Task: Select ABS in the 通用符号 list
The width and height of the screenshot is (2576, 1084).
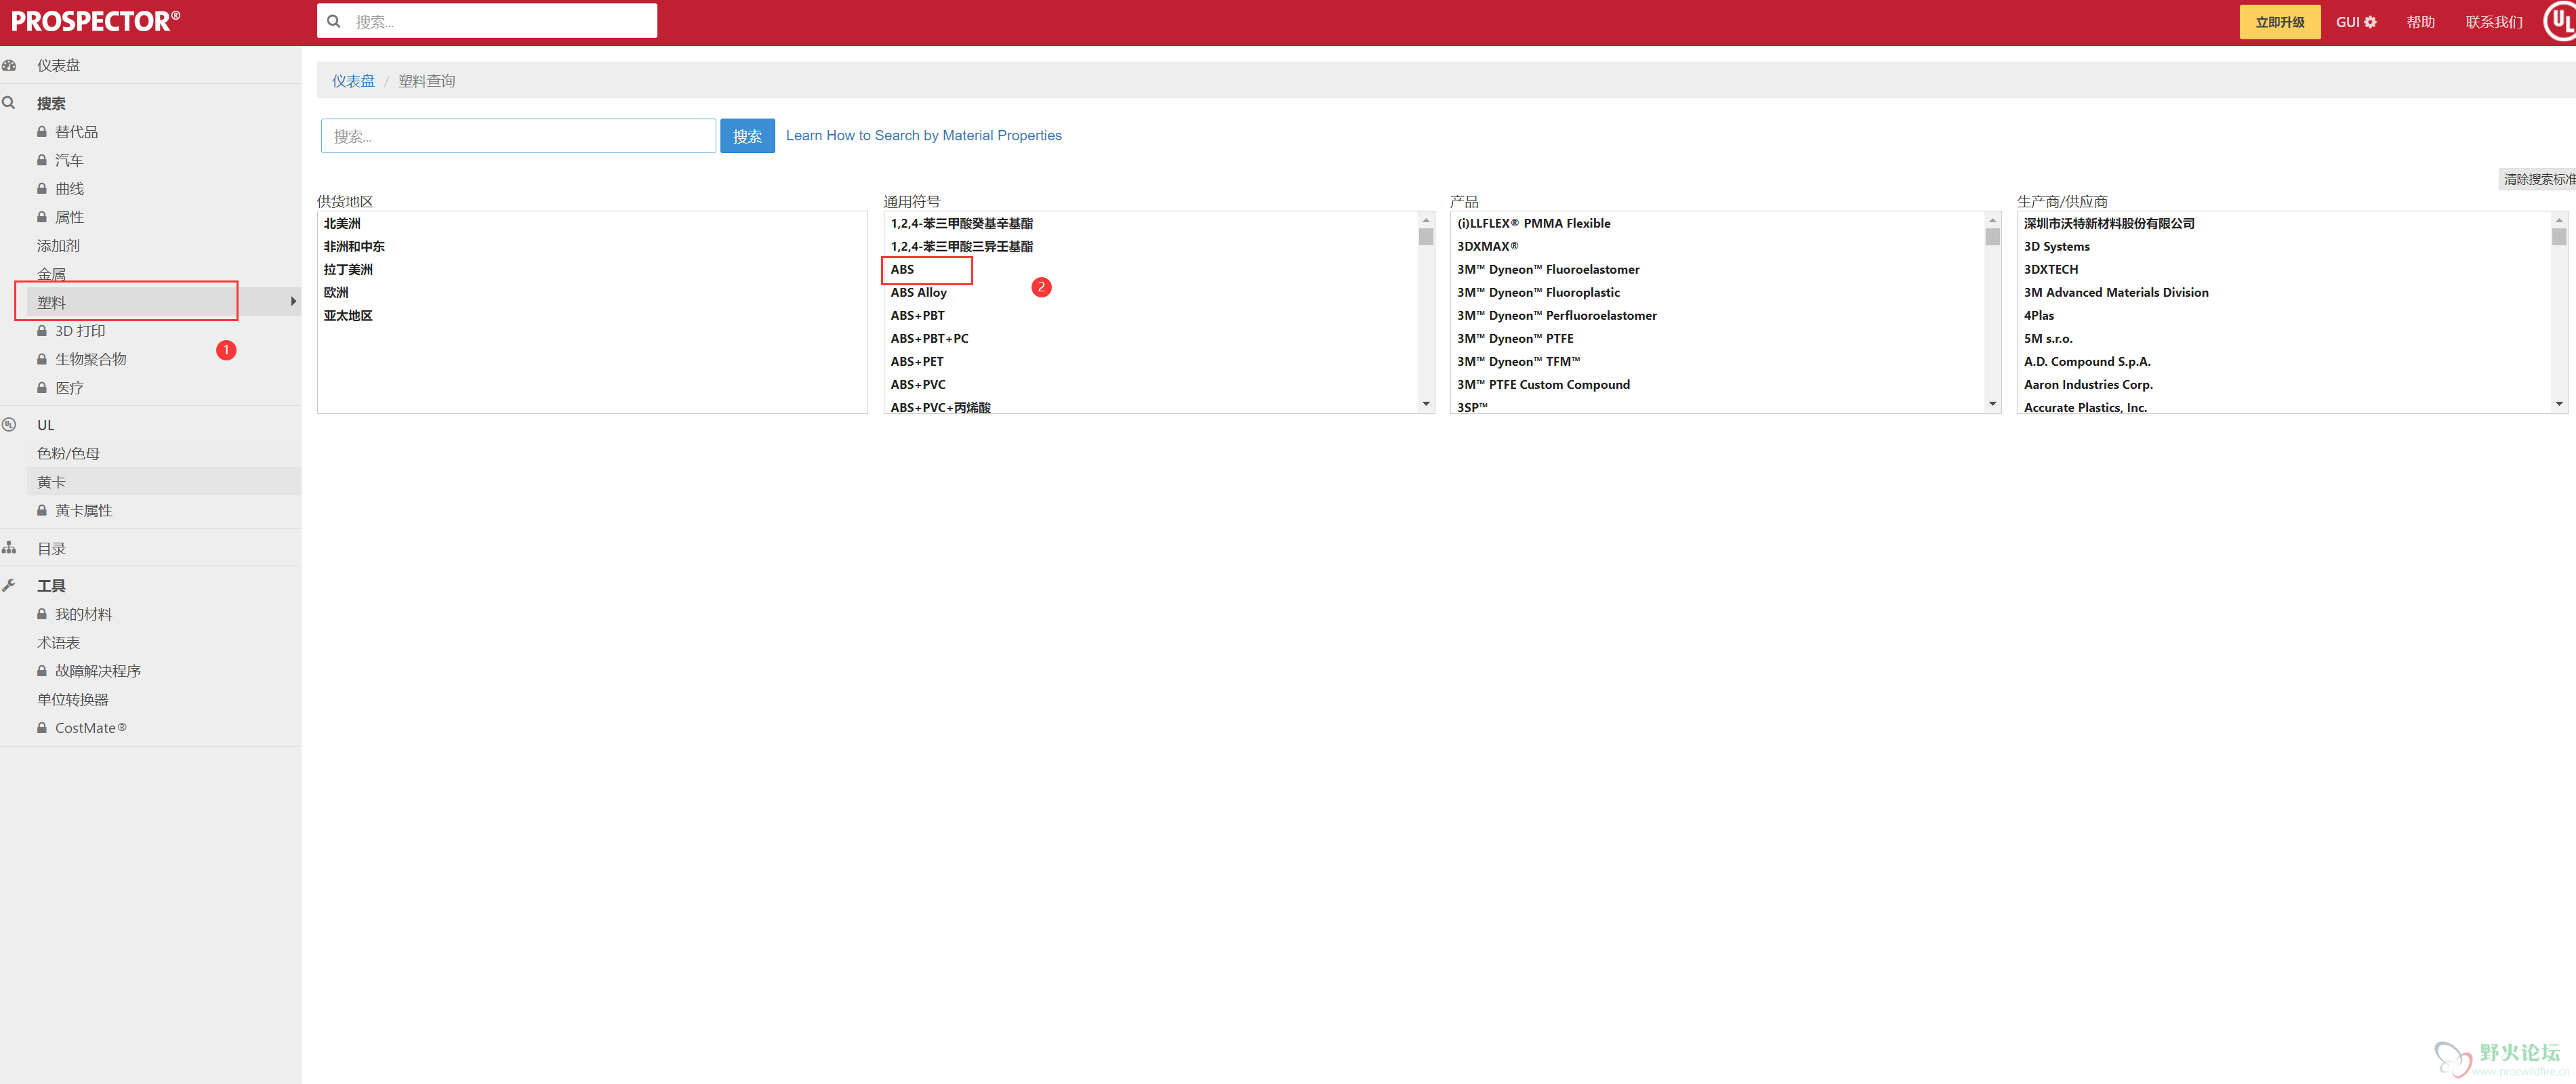Action: click(x=902, y=270)
